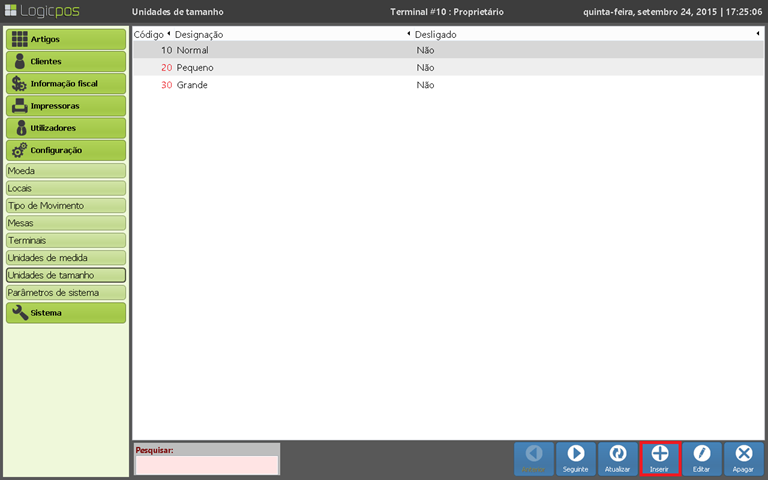Open Tipo de Movimento menu item
768x480 pixels.
(66, 206)
